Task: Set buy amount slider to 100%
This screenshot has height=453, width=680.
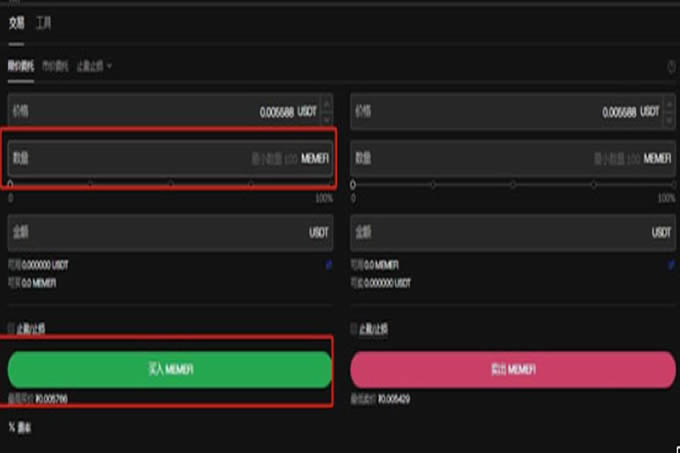Action: (331, 185)
